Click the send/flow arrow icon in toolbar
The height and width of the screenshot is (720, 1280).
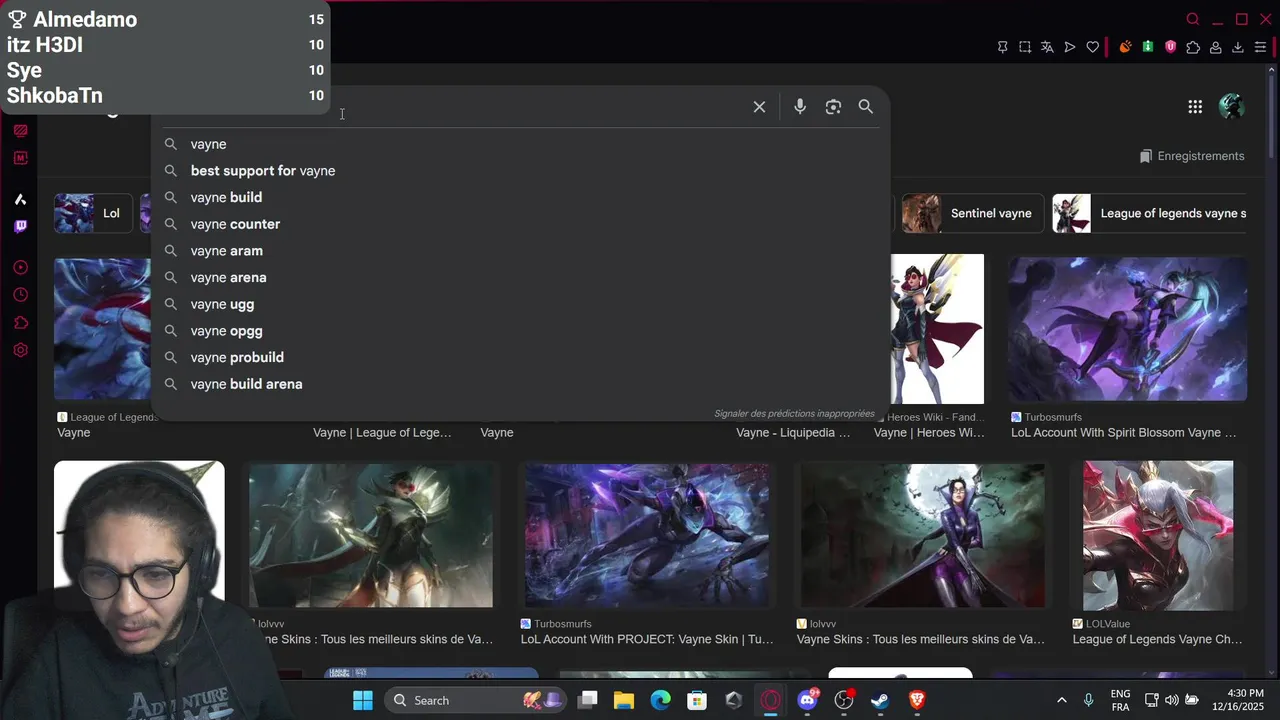[1070, 47]
